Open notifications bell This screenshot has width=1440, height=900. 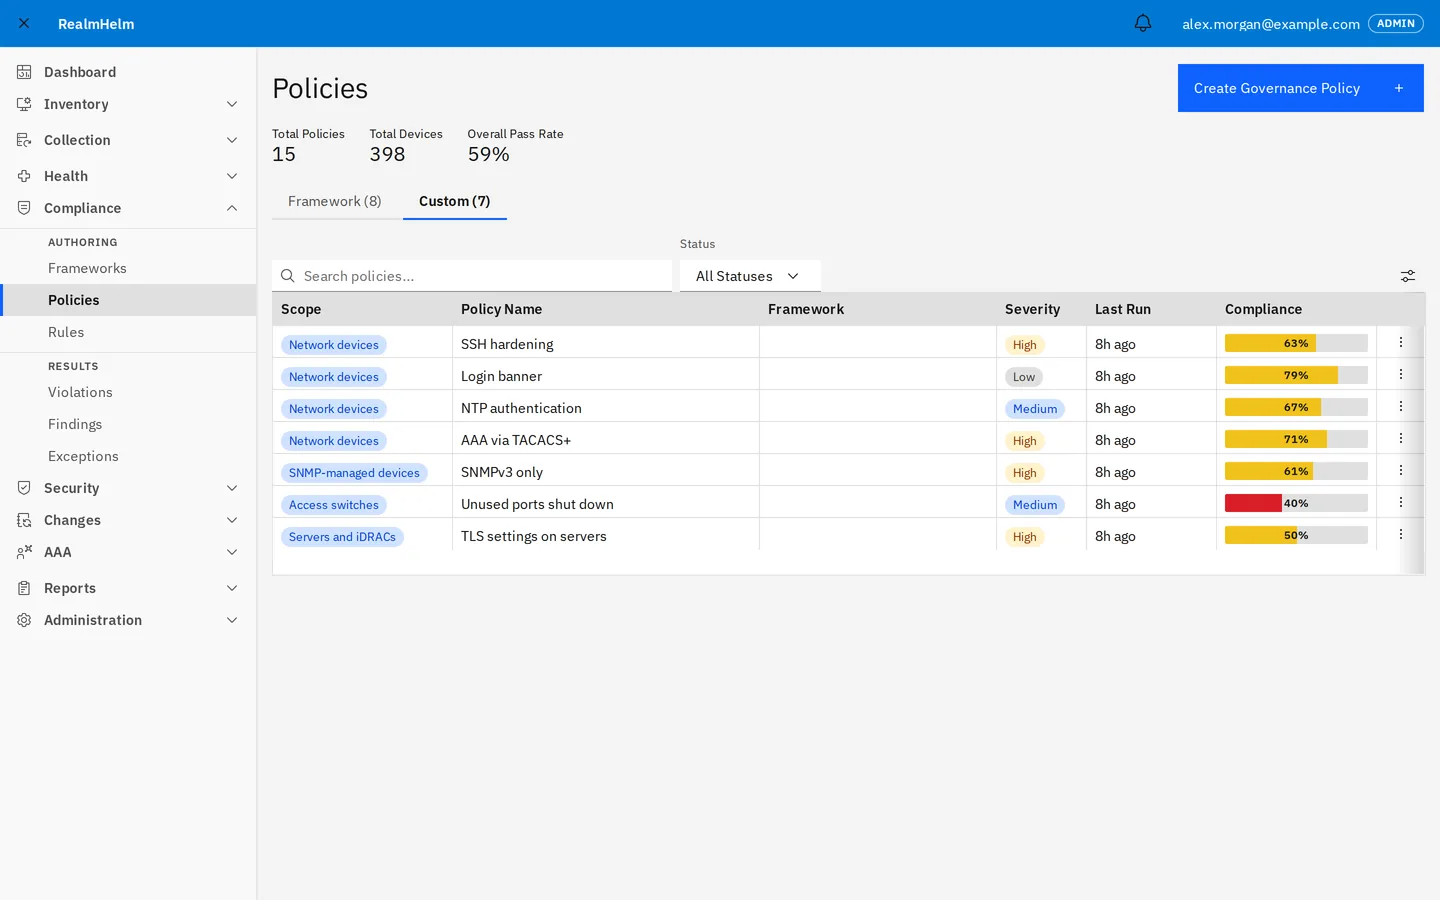coord(1143,23)
